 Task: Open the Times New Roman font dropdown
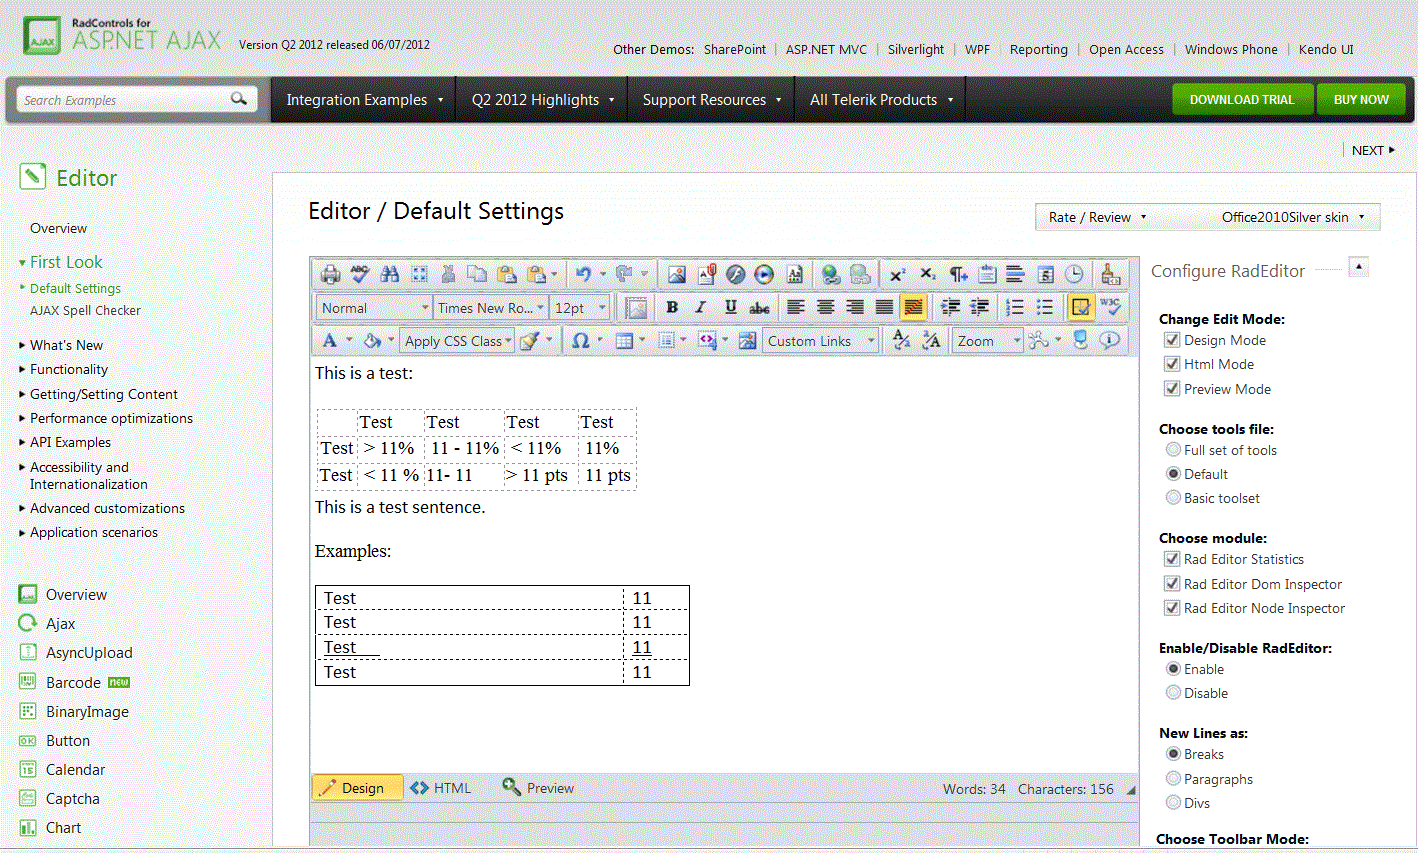(x=490, y=308)
